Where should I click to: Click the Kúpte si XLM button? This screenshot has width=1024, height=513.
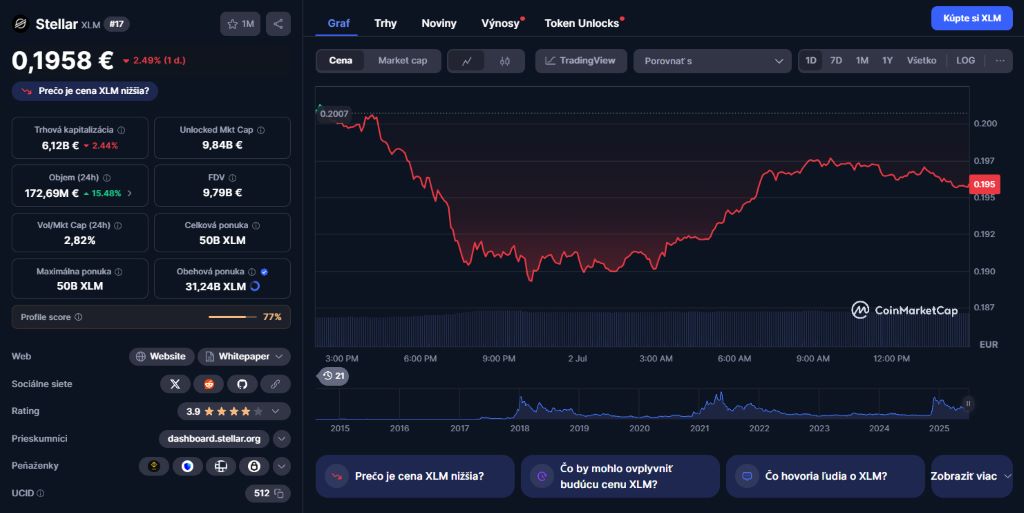(x=972, y=18)
